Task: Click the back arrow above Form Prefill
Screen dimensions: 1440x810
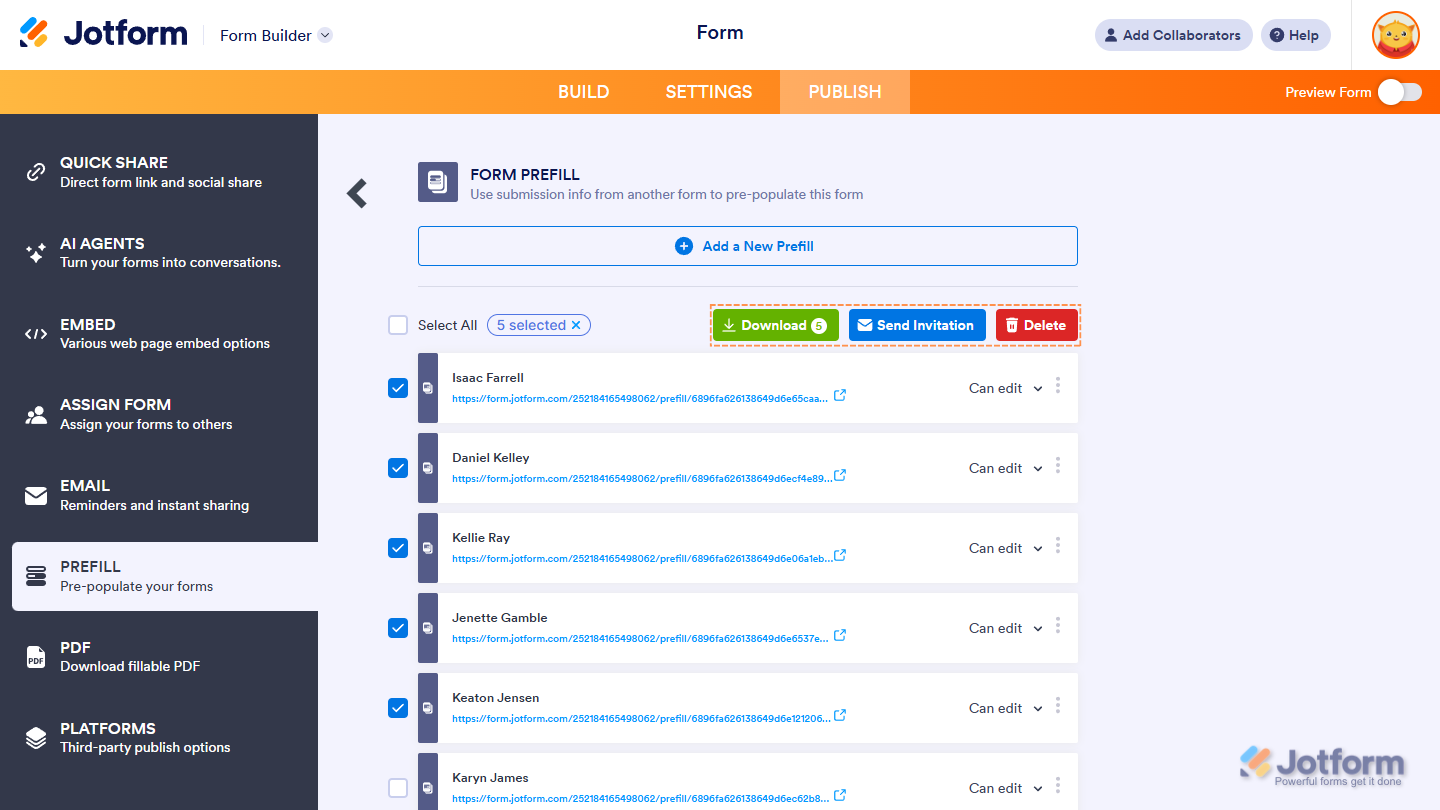Action: [356, 193]
